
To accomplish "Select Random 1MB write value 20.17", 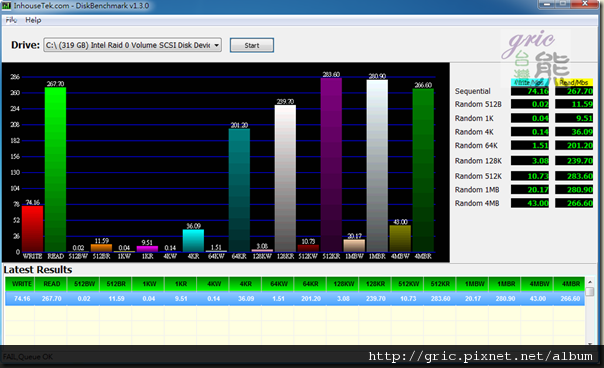I will coord(530,190).
